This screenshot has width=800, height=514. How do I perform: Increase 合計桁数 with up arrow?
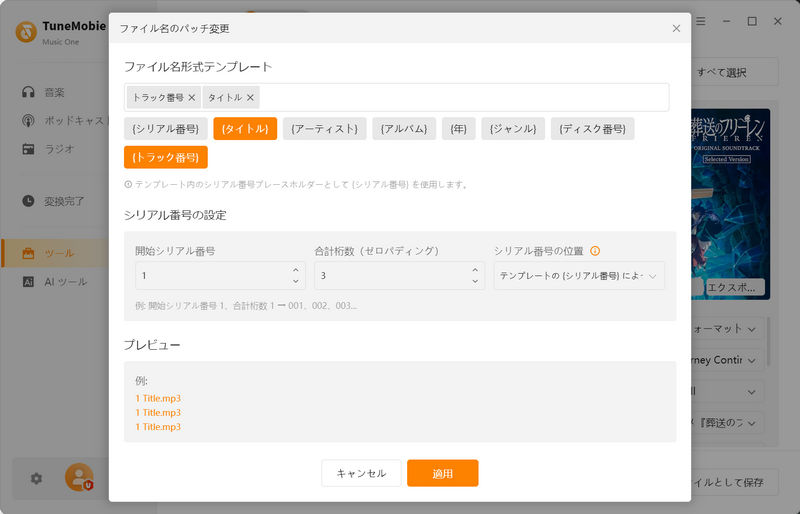475,270
